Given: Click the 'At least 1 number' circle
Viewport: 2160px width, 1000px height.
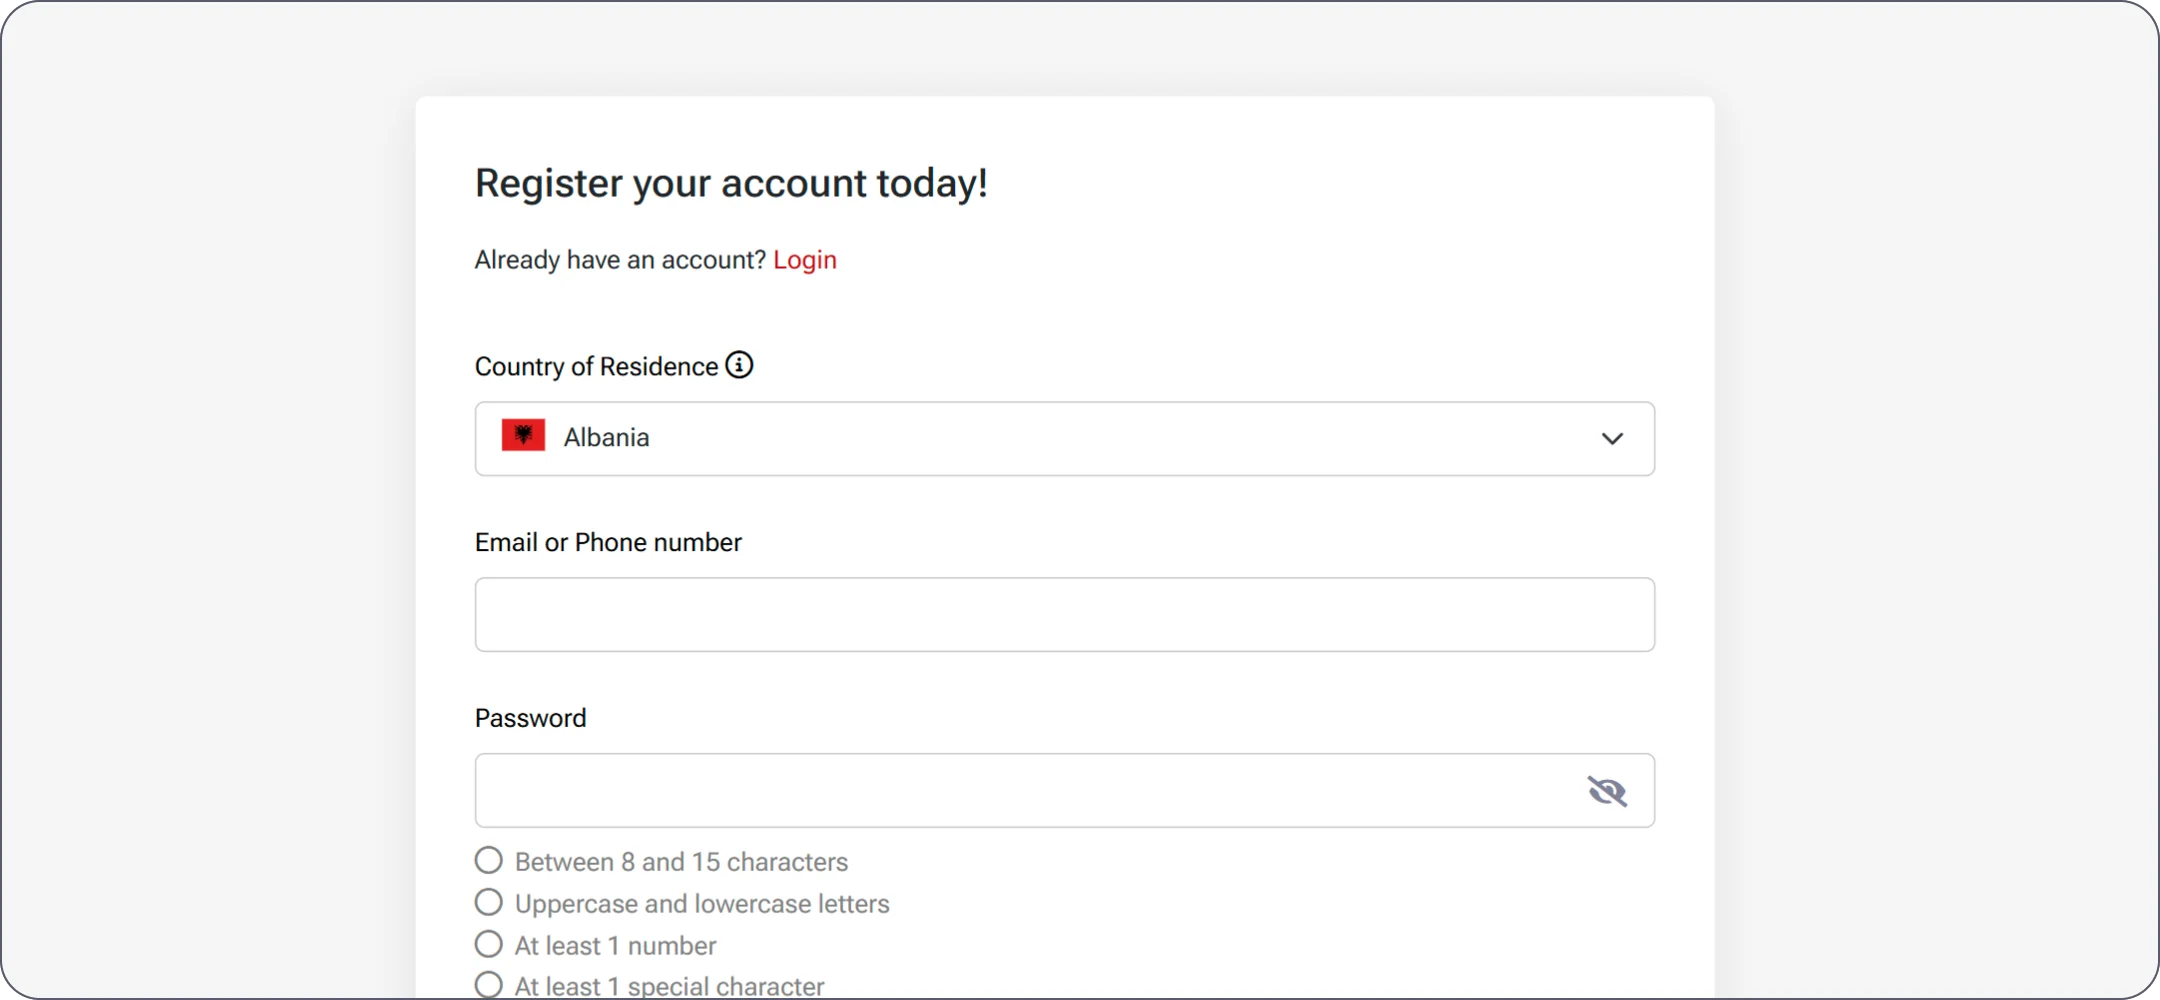Looking at the screenshot, I should [489, 944].
